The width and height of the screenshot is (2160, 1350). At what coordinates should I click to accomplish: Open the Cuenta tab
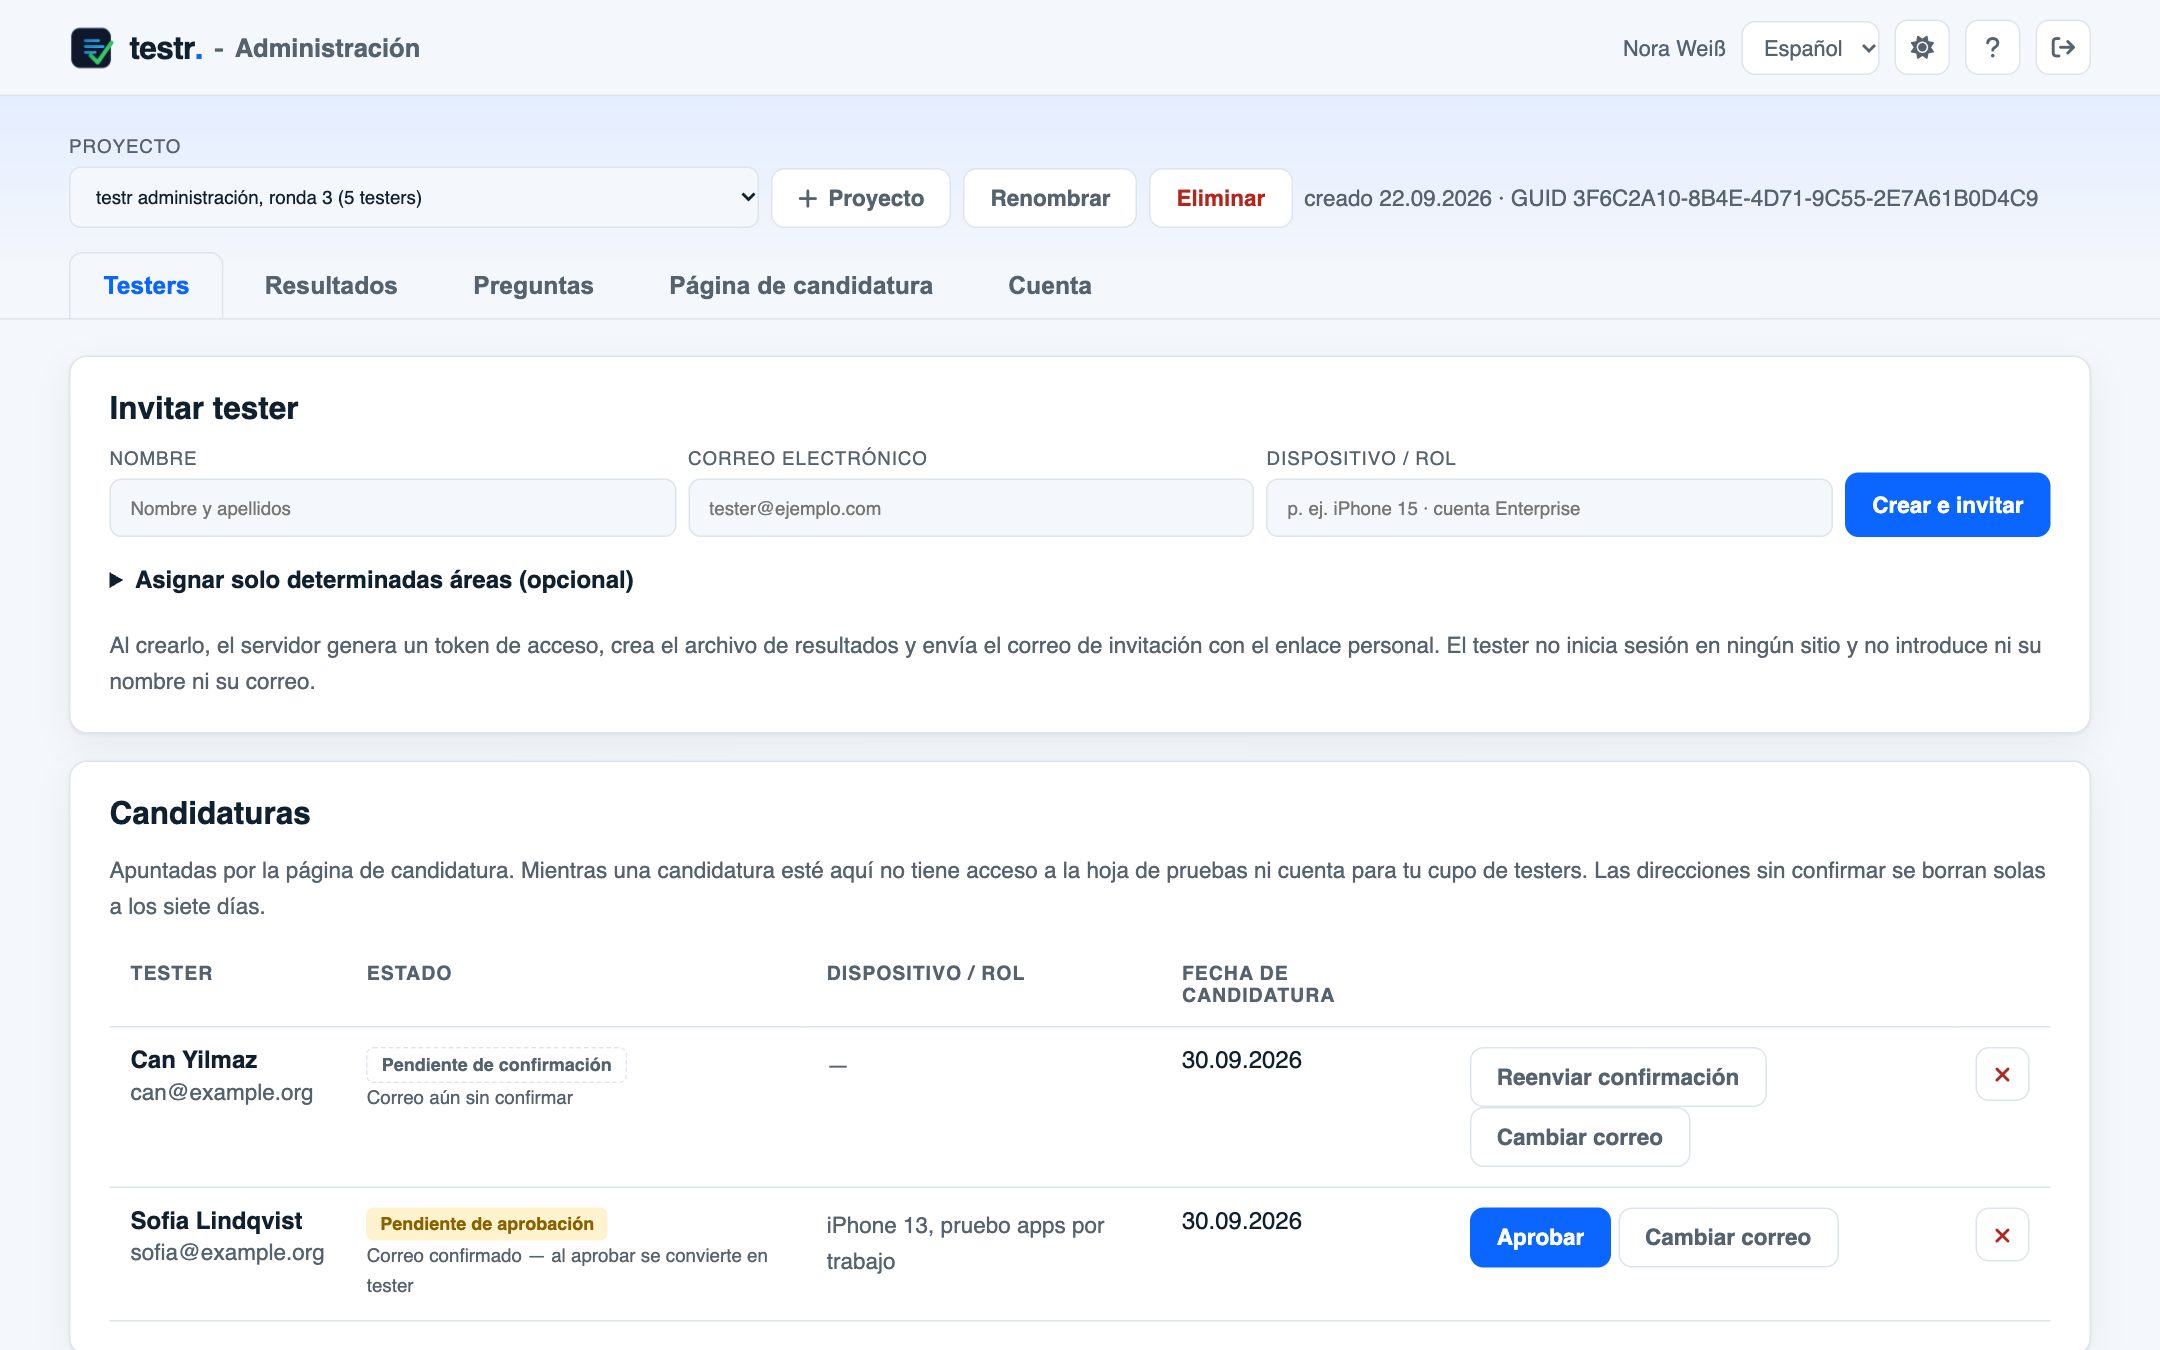pos(1050,285)
